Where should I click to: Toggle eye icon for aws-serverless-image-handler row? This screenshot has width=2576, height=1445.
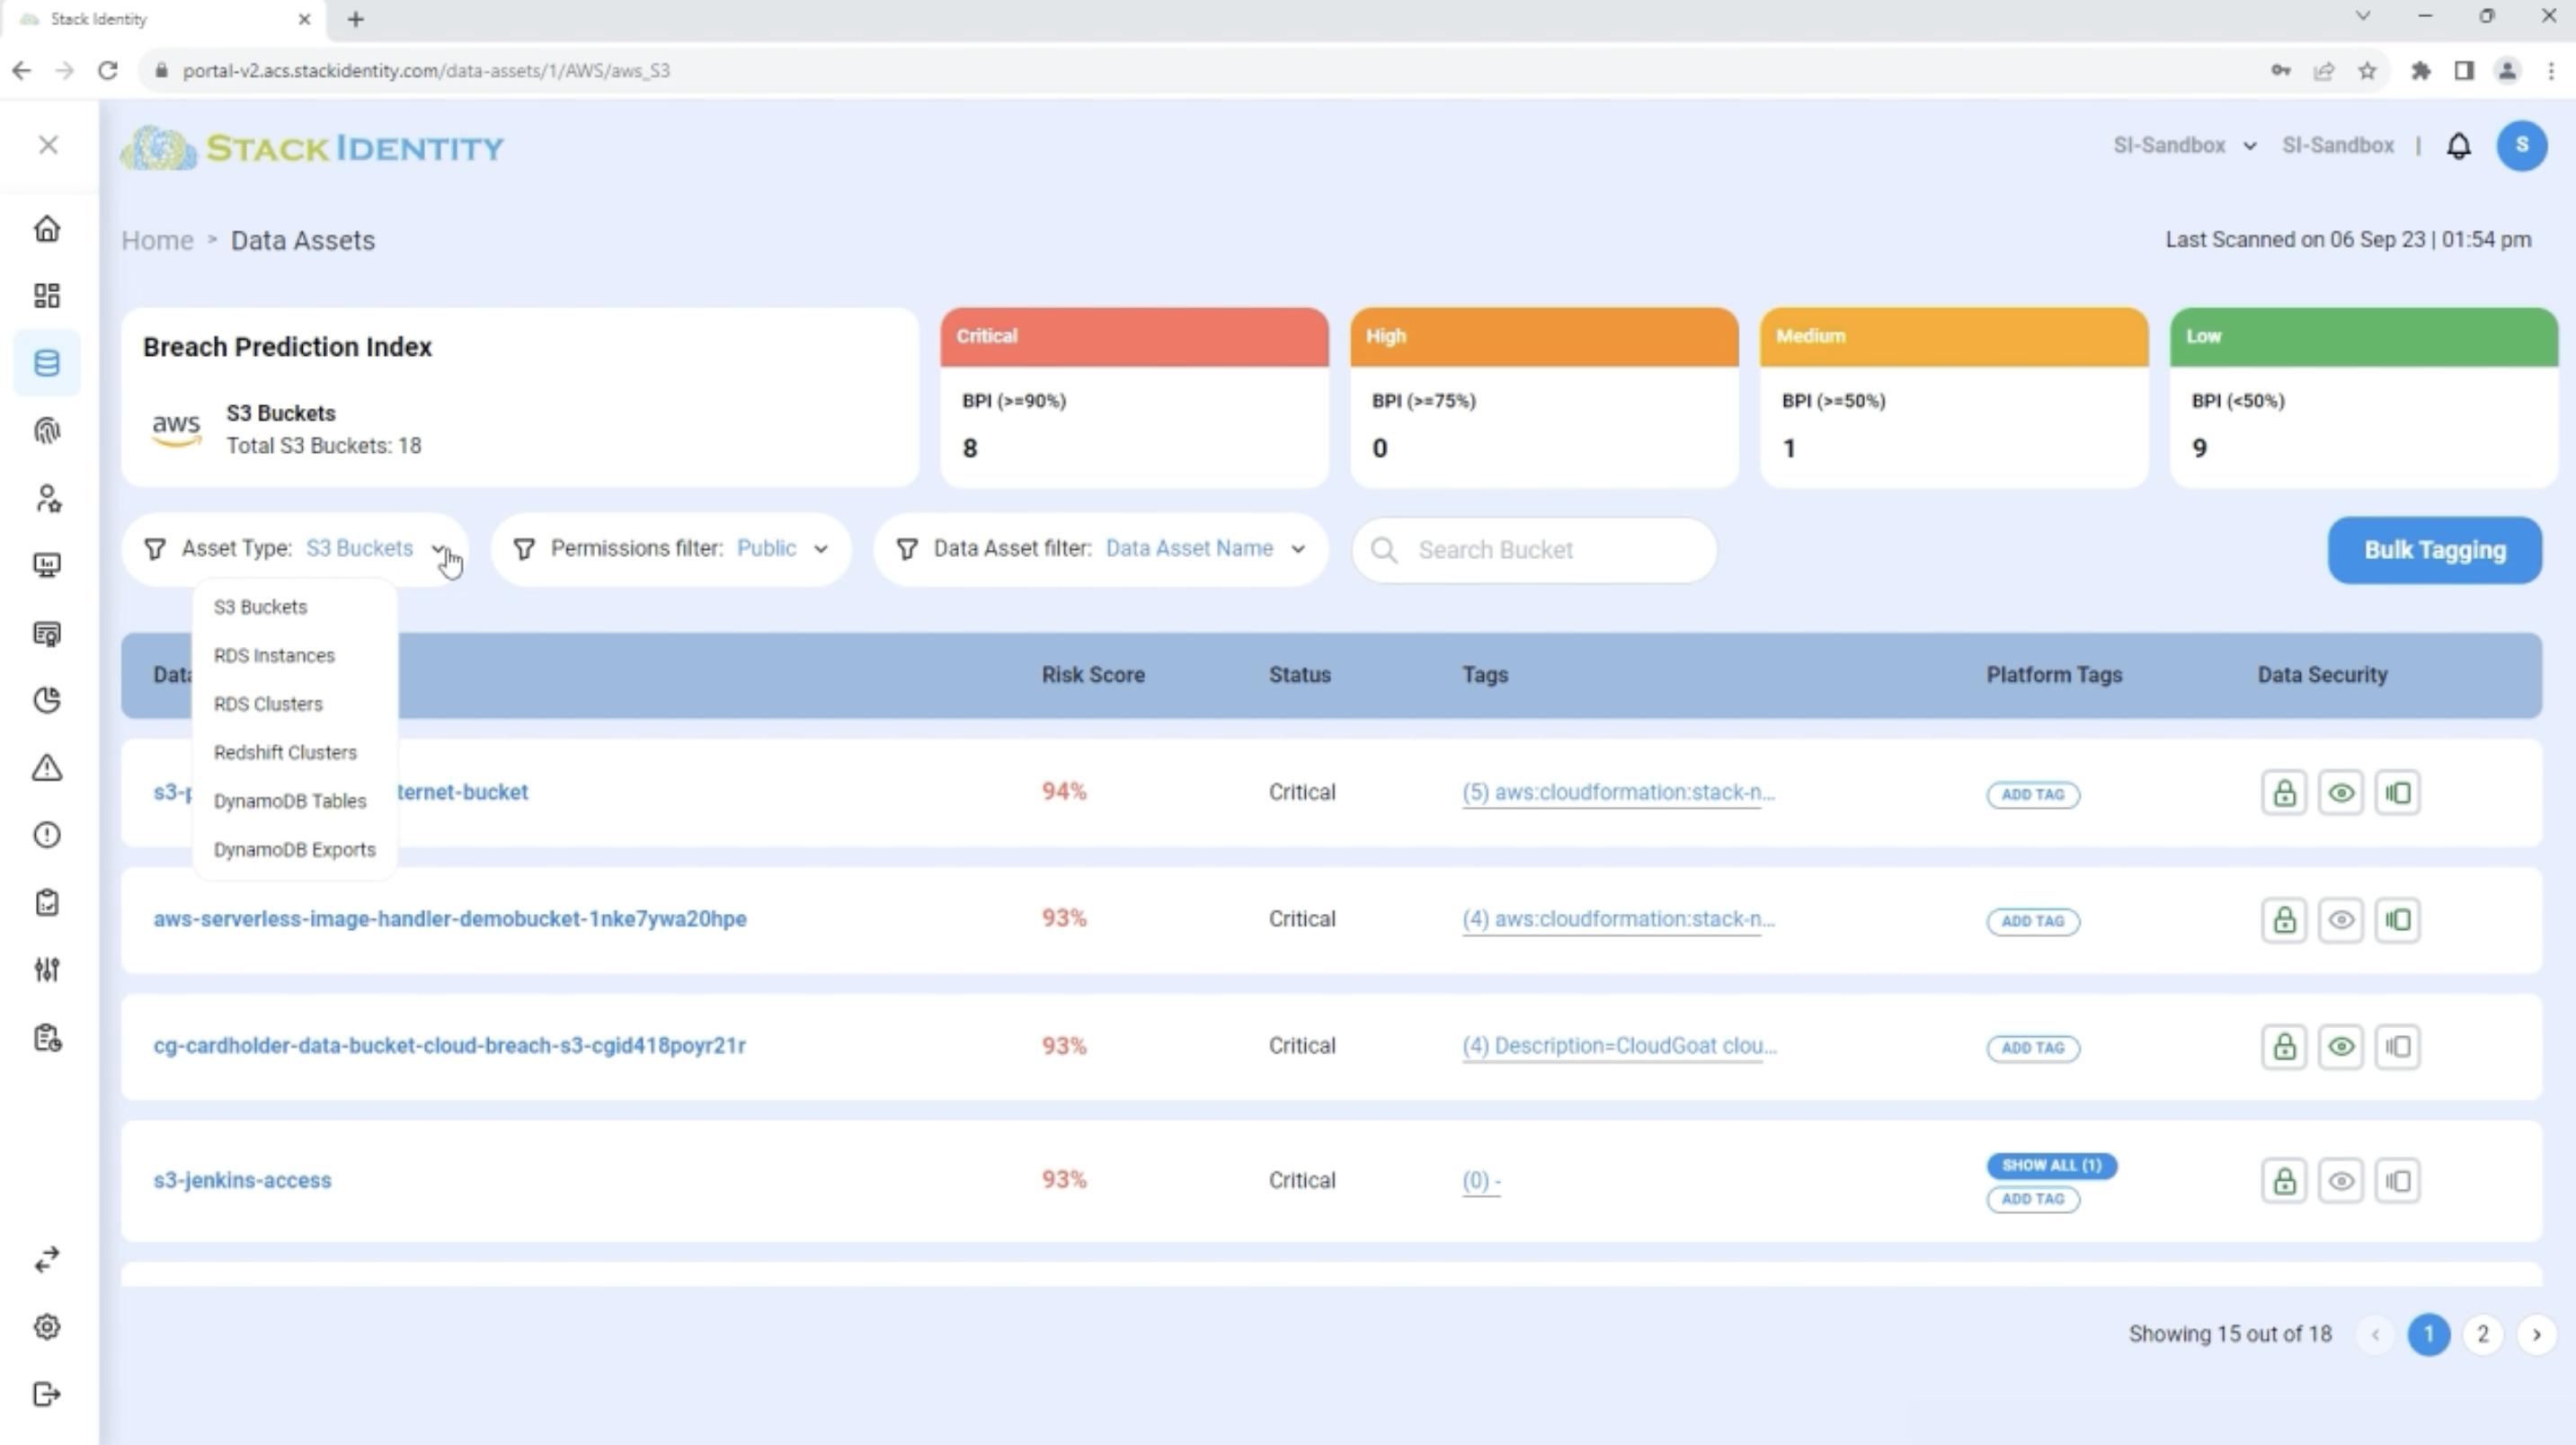tap(2341, 920)
